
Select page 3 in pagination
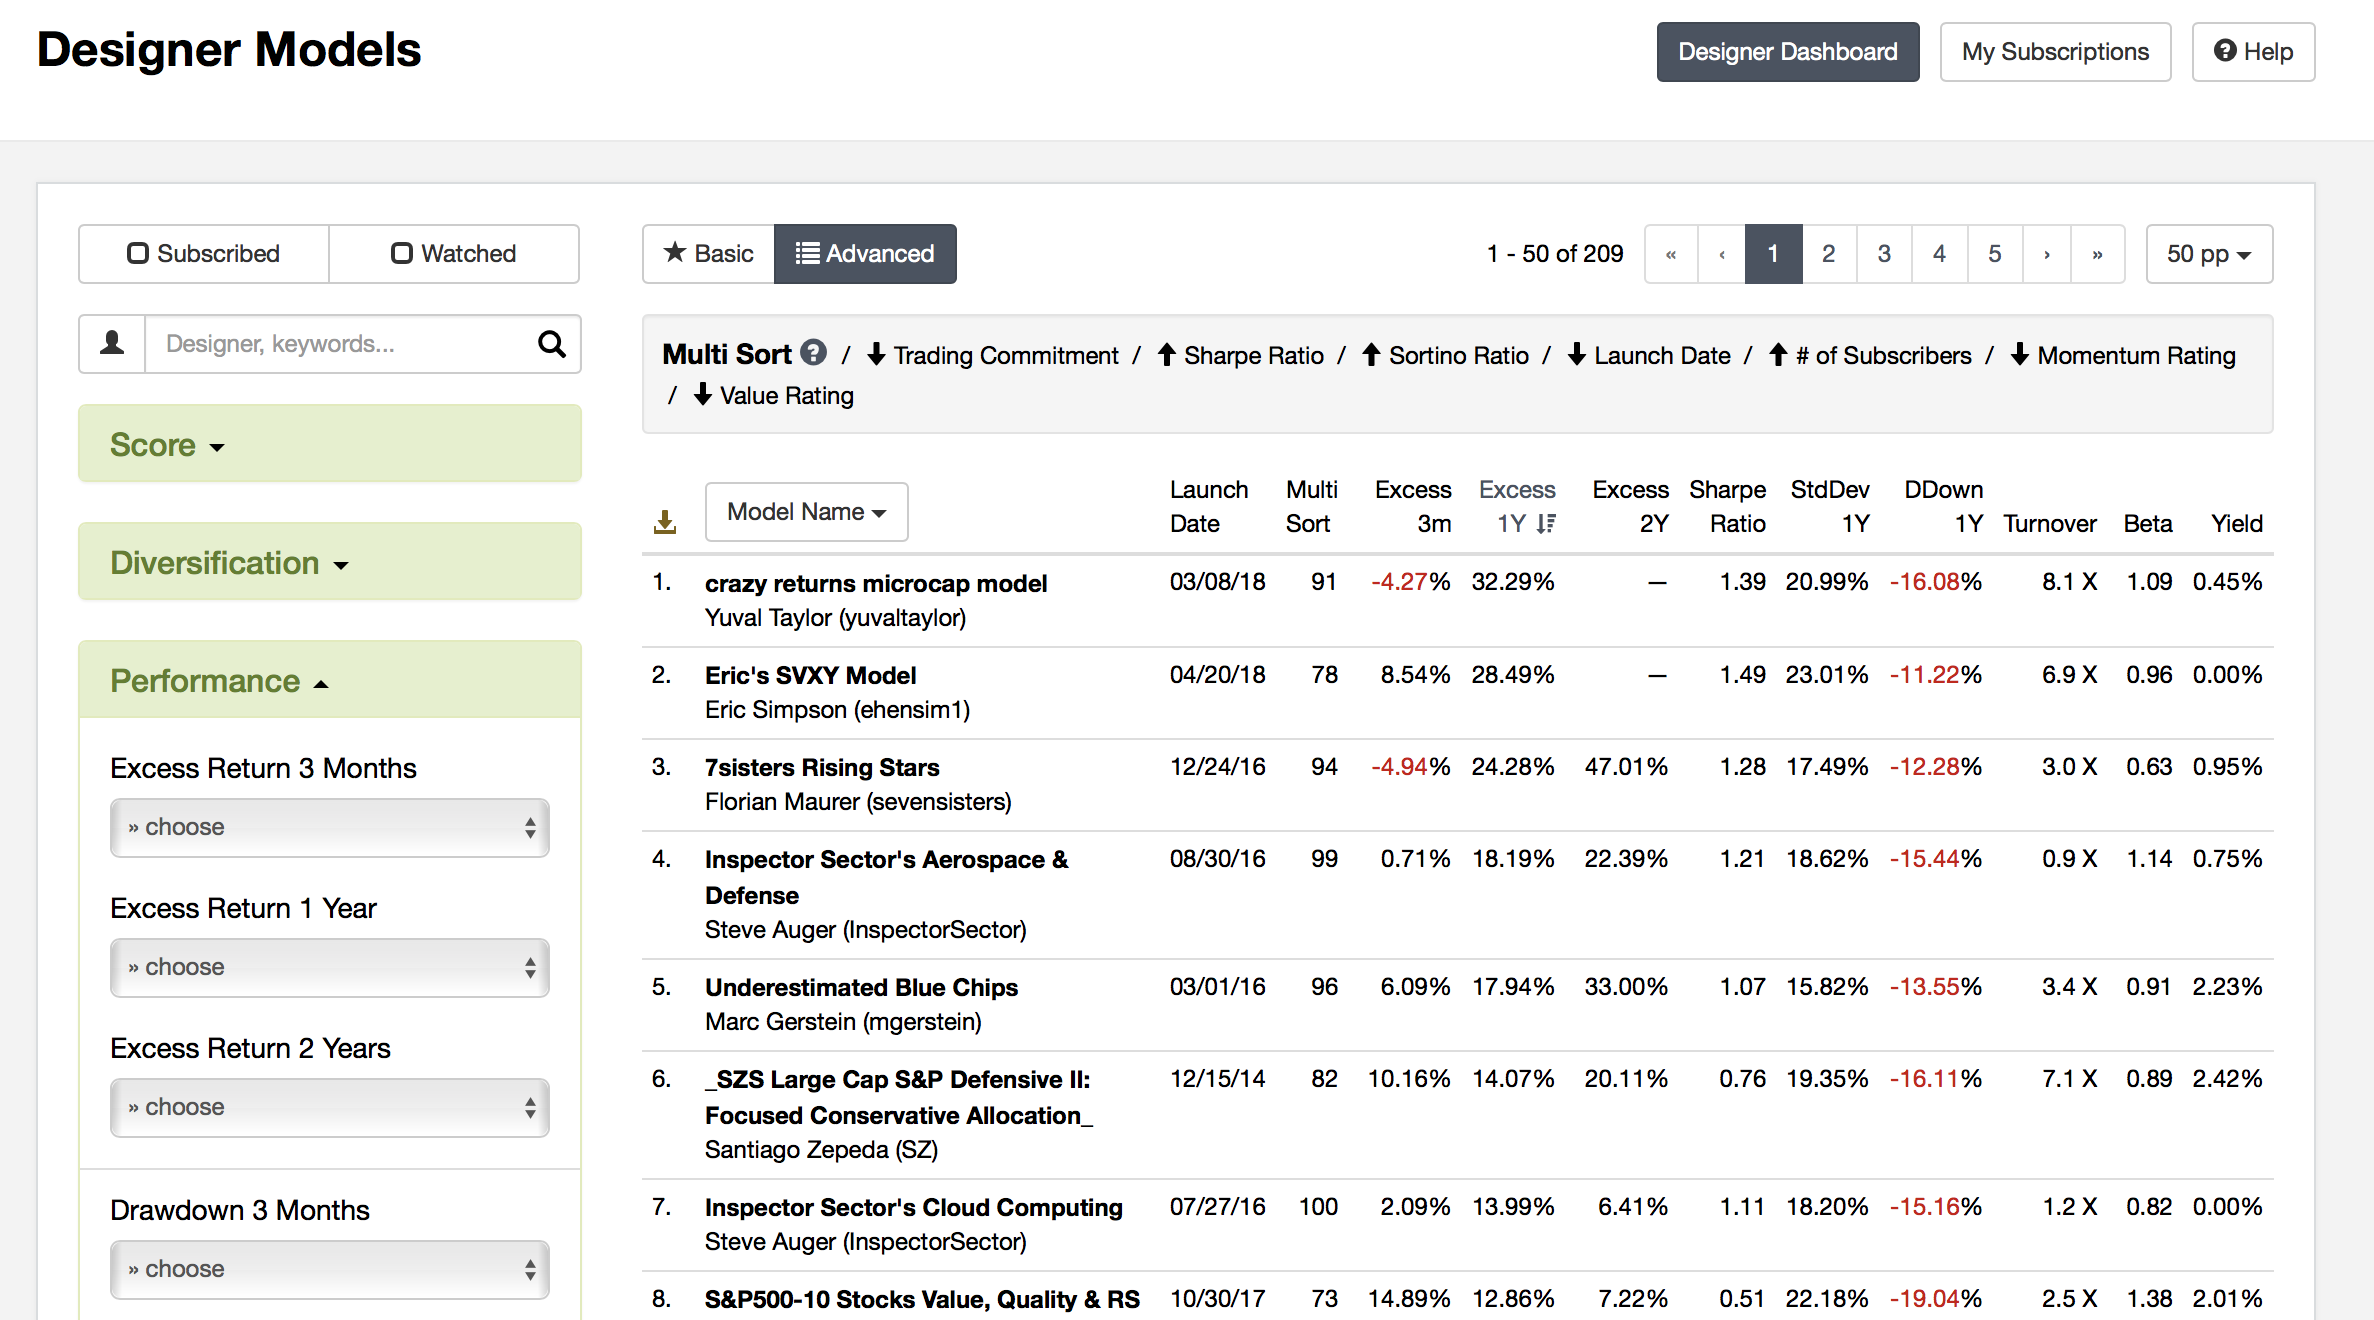(1884, 254)
